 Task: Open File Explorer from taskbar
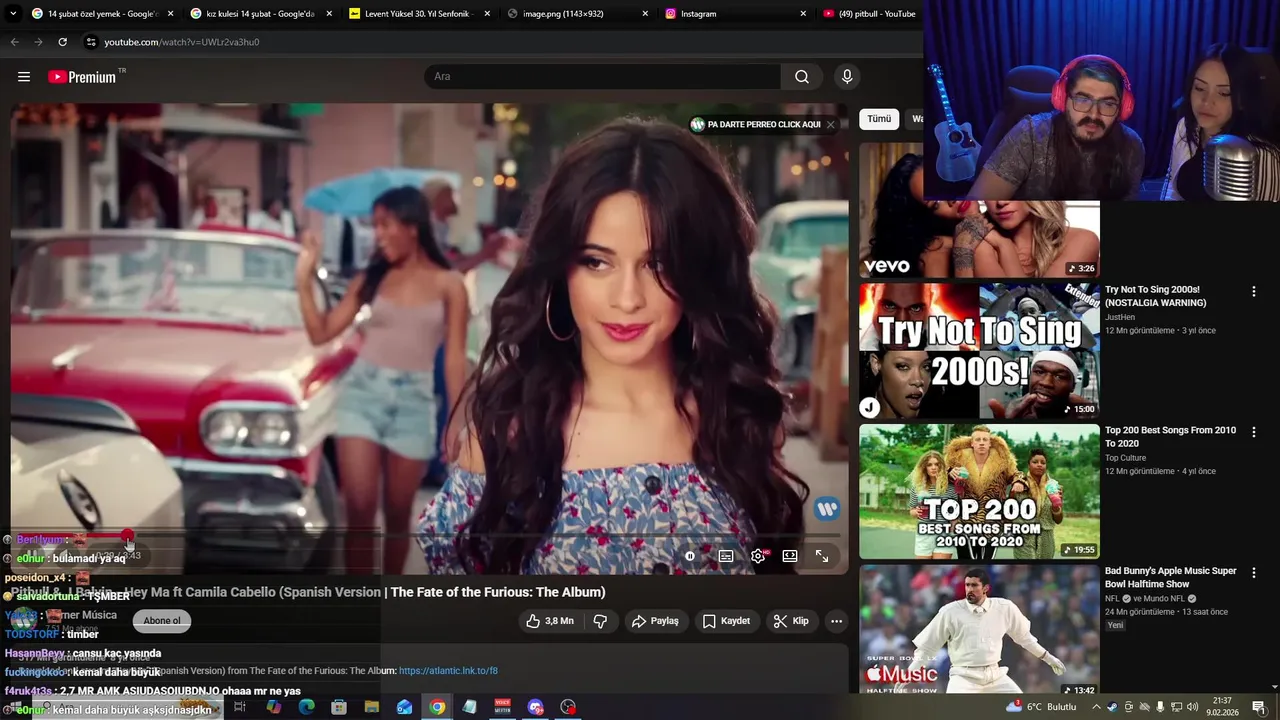pos(372,707)
